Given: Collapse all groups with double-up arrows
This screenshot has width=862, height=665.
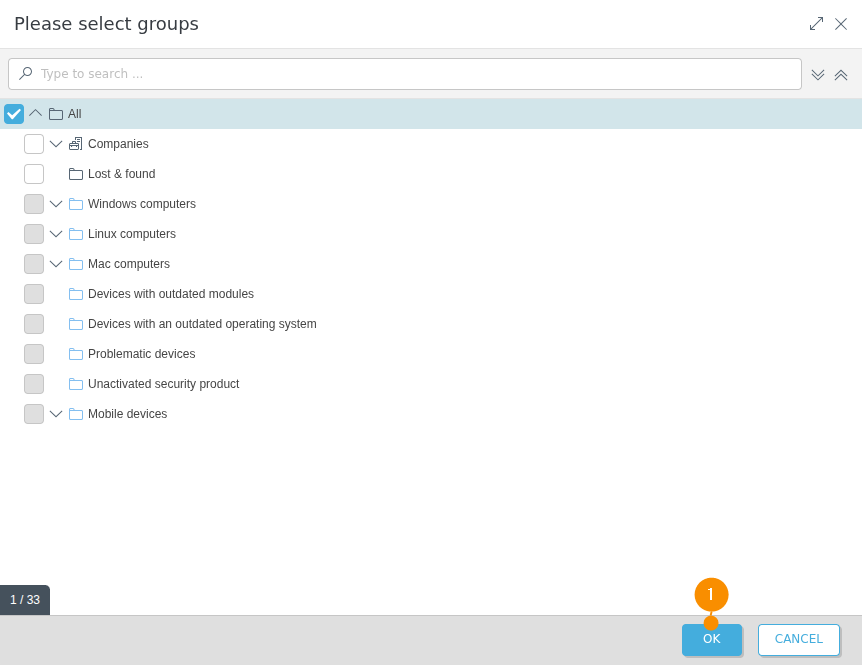Looking at the screenshot, I should coord(841,75).
